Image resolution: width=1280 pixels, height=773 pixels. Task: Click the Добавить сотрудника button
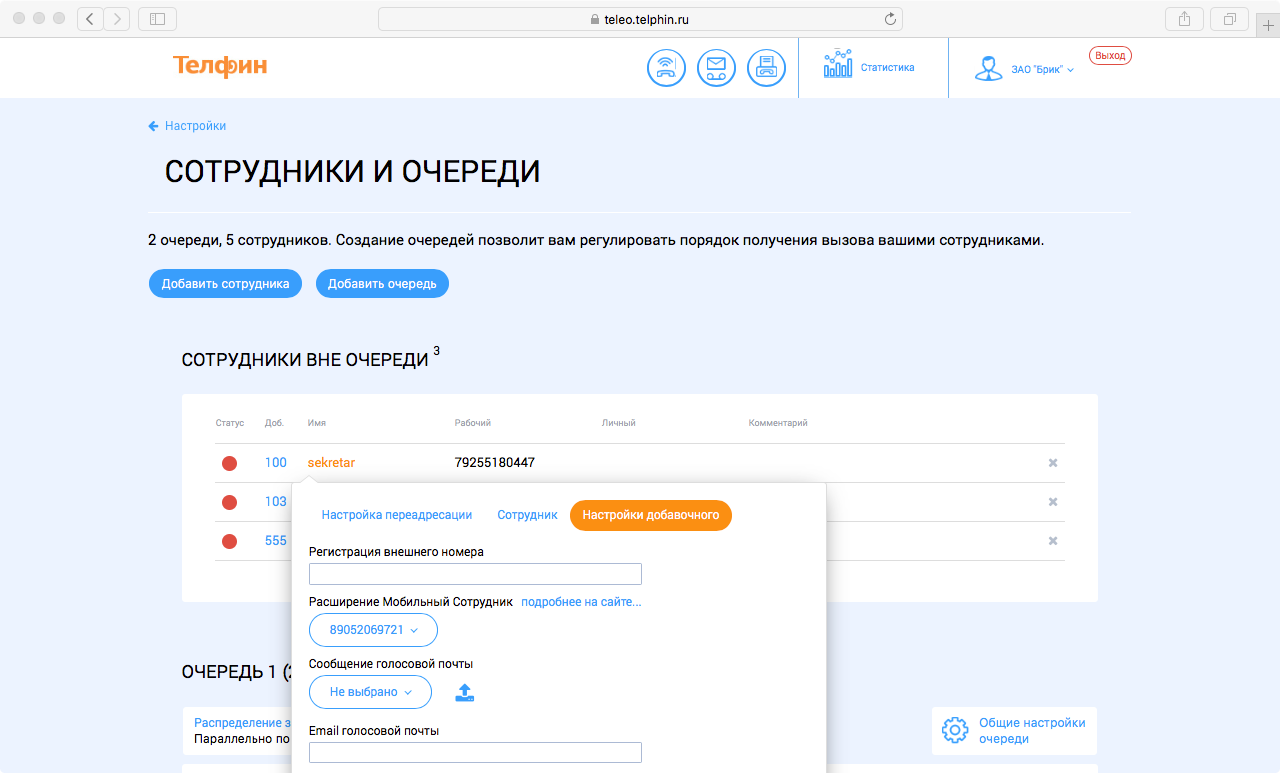click(225, 283)
